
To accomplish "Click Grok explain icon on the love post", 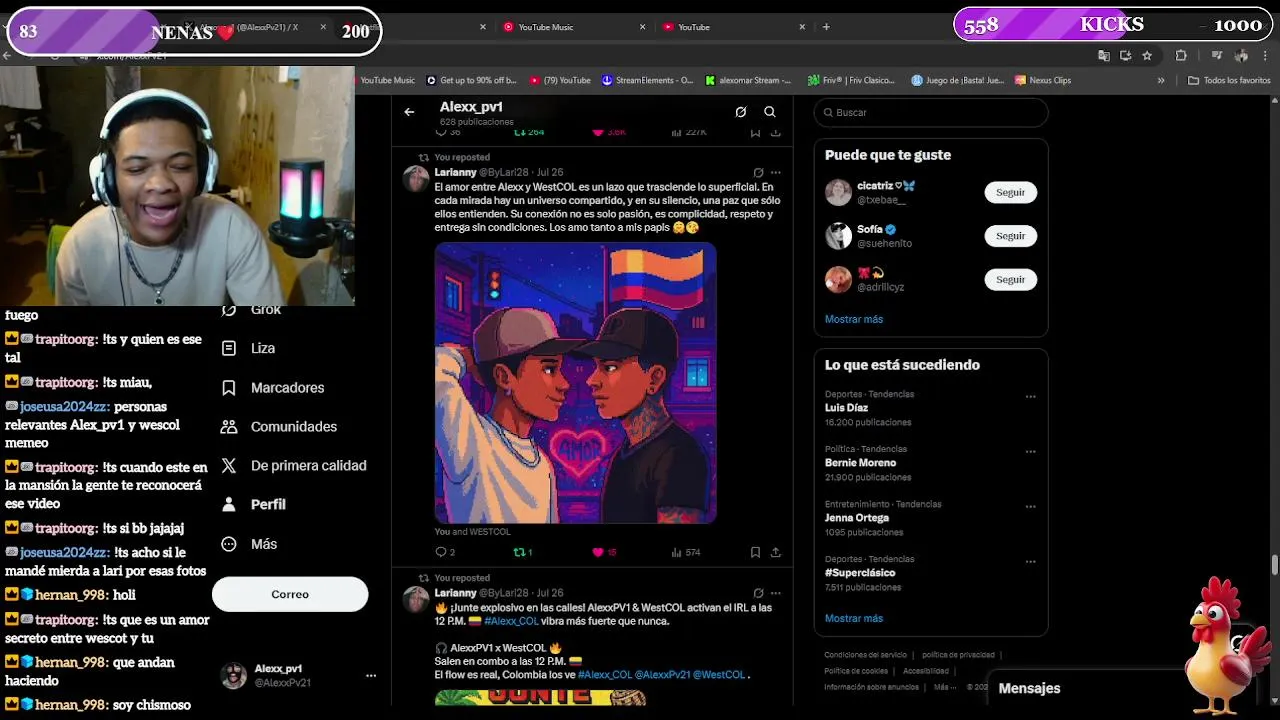I will [x=758, y=172].
